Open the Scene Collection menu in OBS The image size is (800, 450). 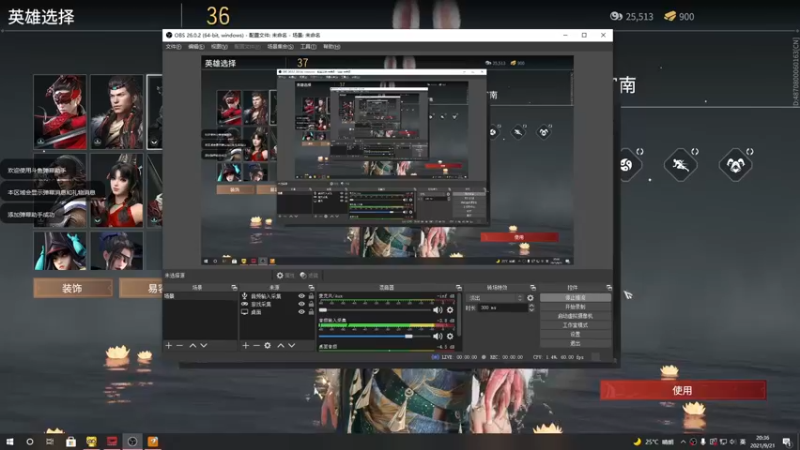pos(280,46)
